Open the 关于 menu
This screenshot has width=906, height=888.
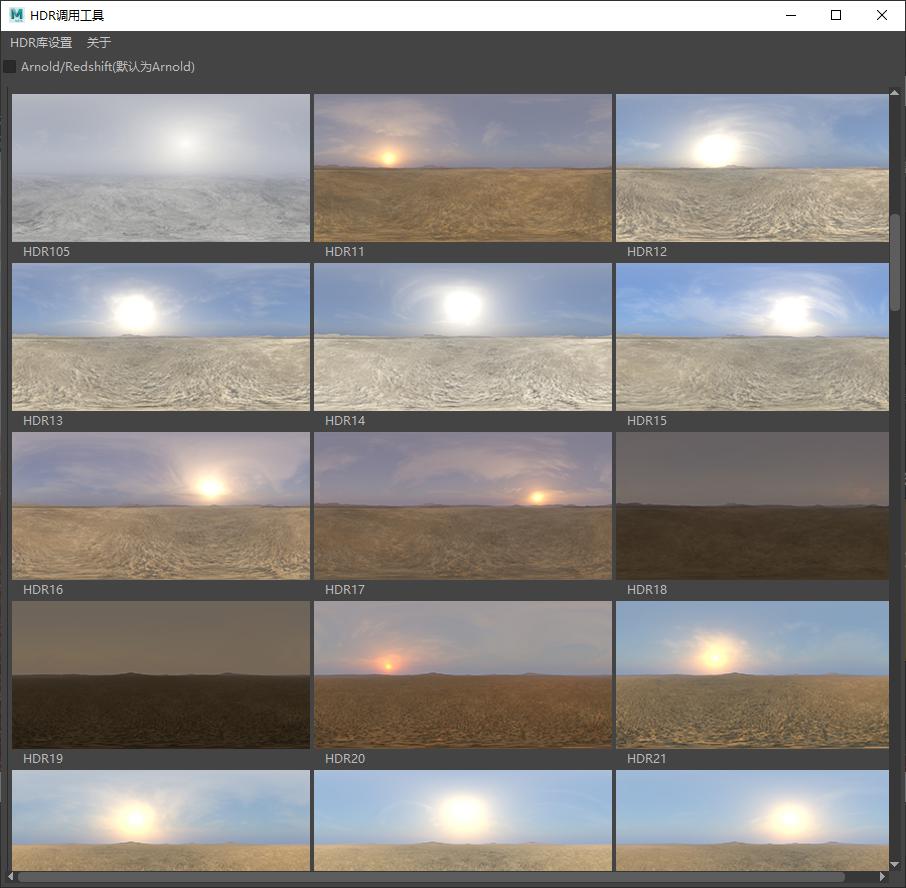(99, 43)
